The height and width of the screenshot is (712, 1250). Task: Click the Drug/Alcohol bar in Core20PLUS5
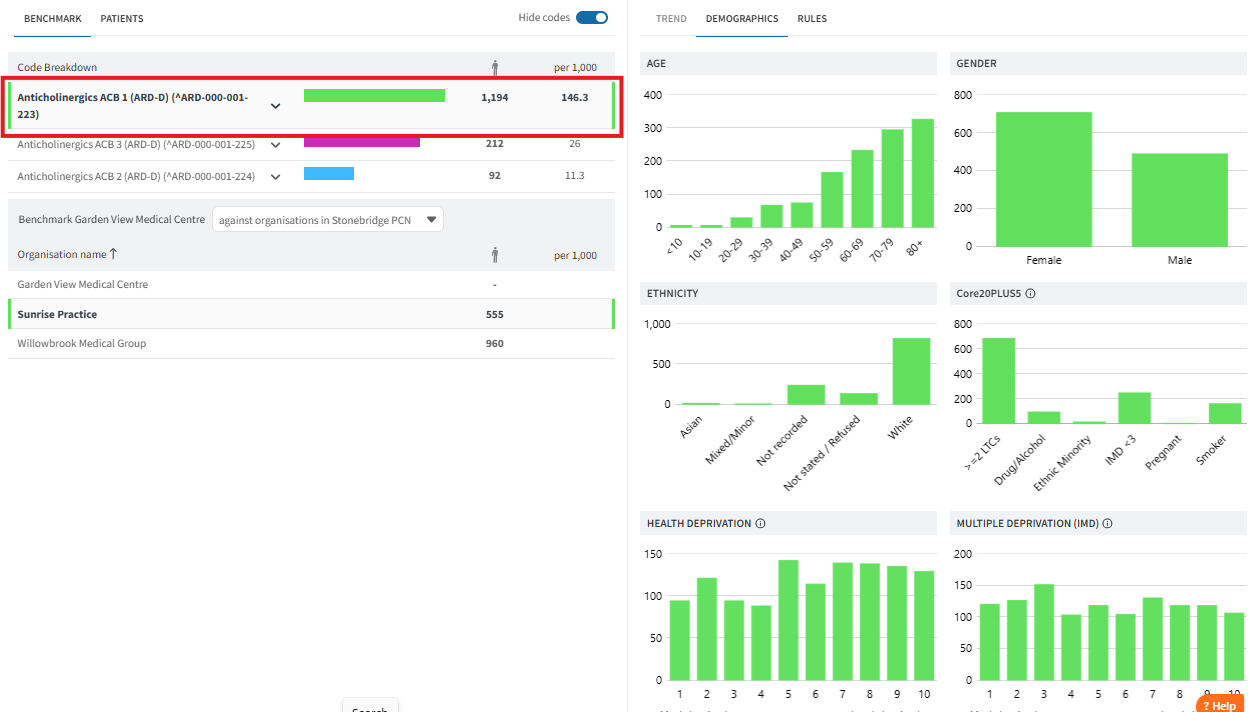point(1044,418)
